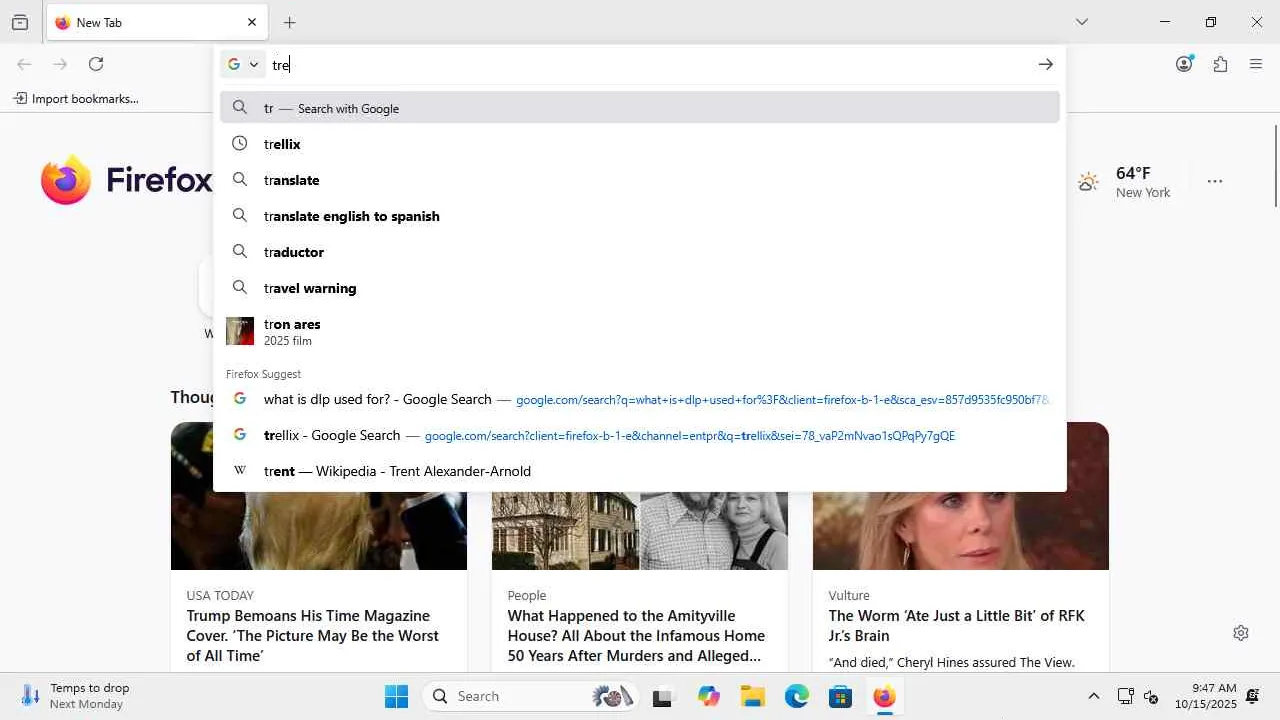This screenshot has width=1280, height=720.
Task: Open the Extensions puzzle icon
Action: (1220, 64)
